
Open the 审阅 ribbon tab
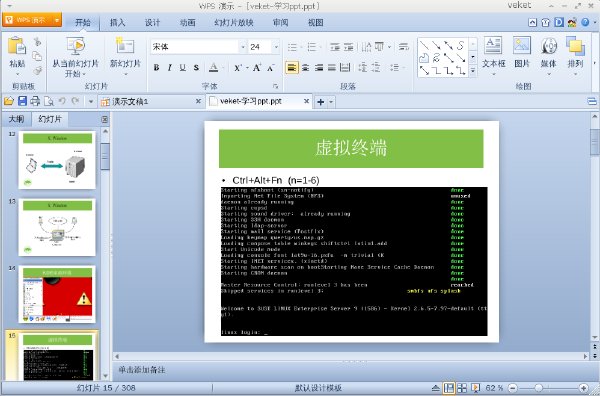pyautogui.click(x=280, y=23)
